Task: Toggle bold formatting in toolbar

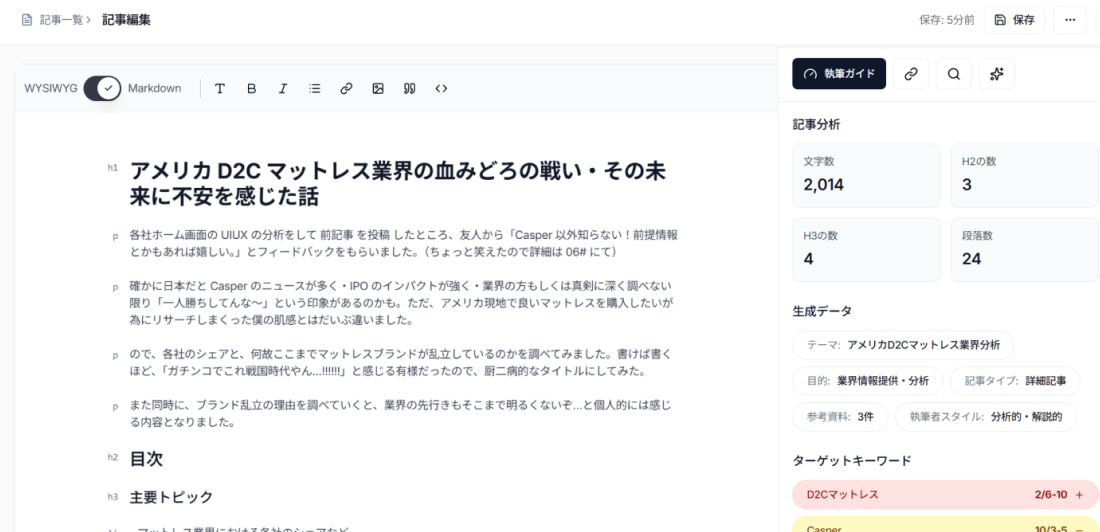Action: point(252,88)
